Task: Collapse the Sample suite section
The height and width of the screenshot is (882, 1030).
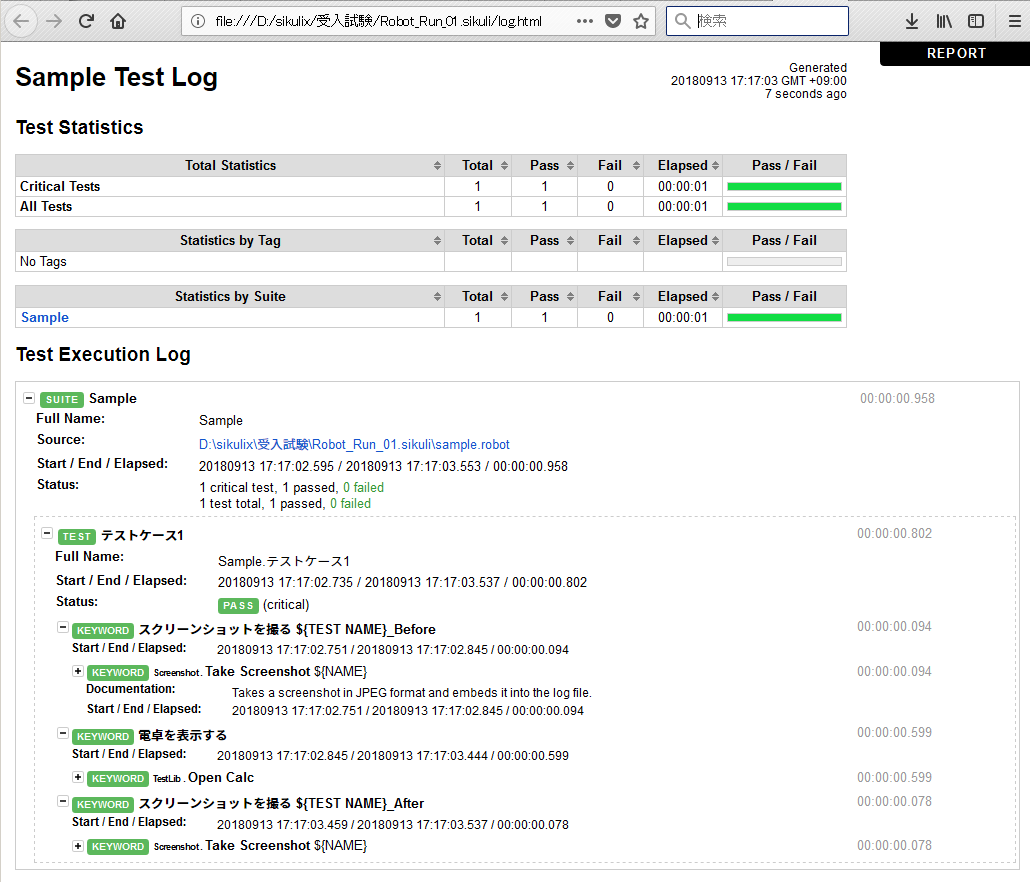Action: 29,398
